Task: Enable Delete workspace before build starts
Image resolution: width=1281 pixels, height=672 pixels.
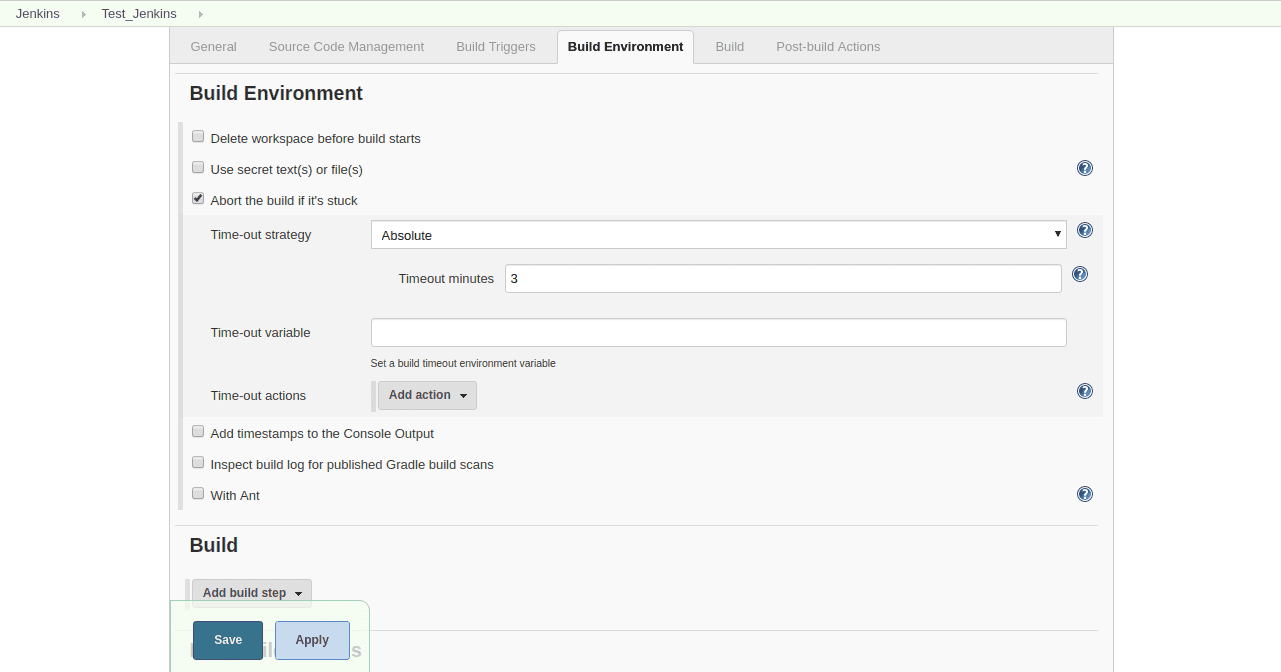Action: (x=198, y=137)
